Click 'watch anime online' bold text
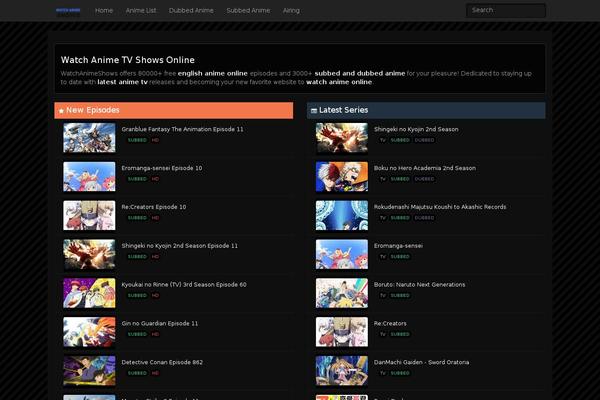Viewport: 600px width, 400px height. [x=339, y=82]
